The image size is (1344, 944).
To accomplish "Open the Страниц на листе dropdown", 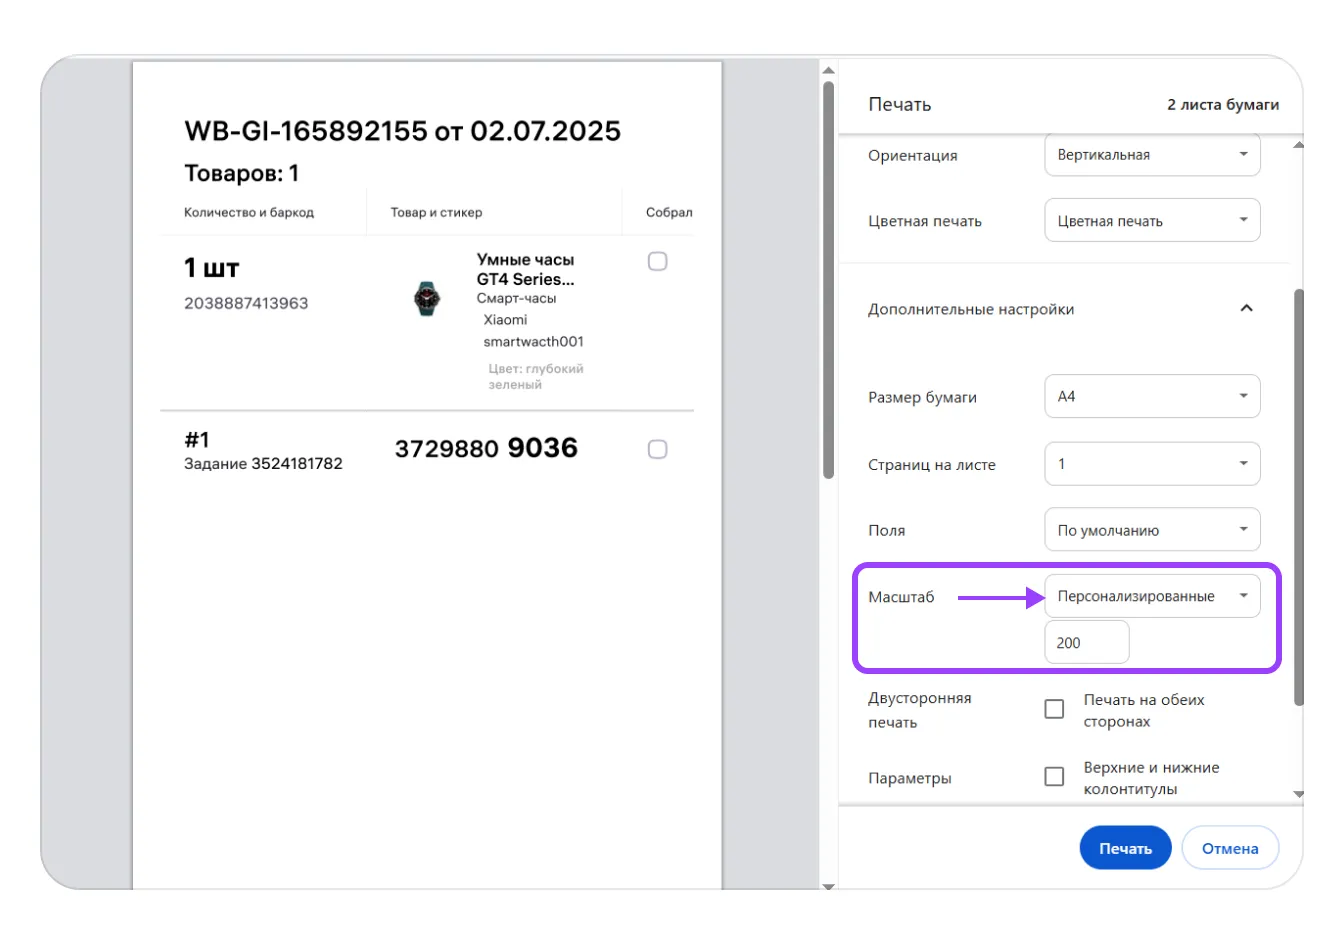I will [x=1152, y=464].
